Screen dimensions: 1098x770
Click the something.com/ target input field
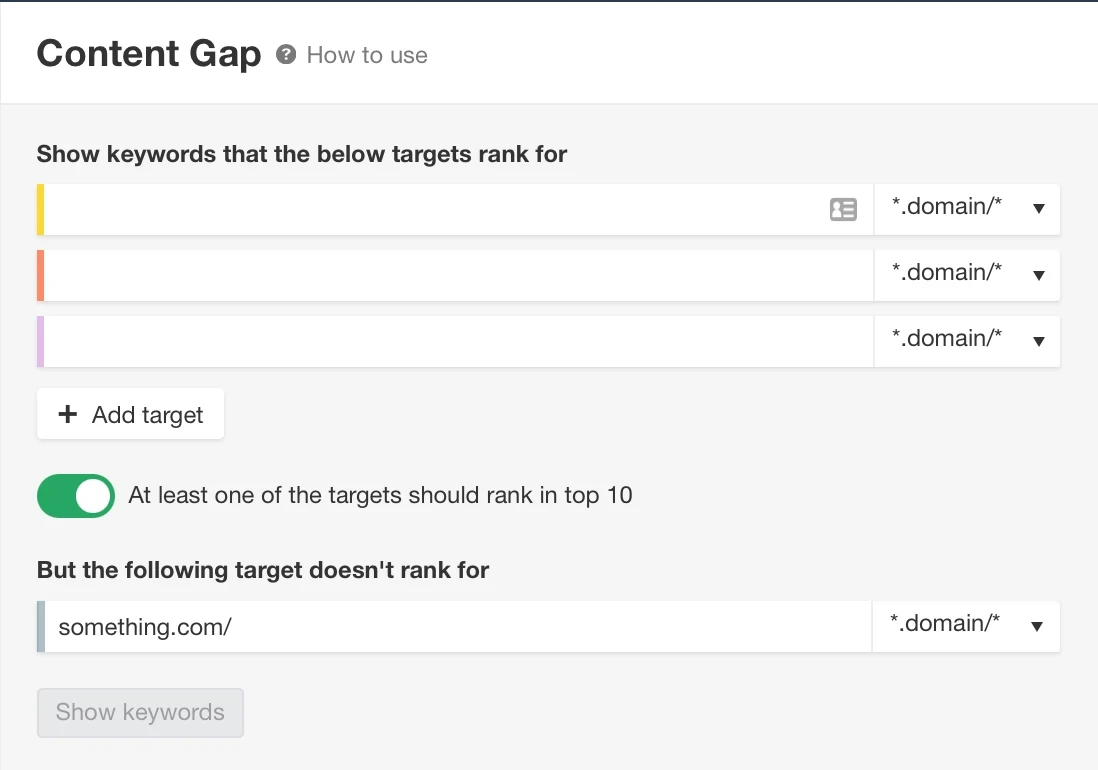[455, 626]
